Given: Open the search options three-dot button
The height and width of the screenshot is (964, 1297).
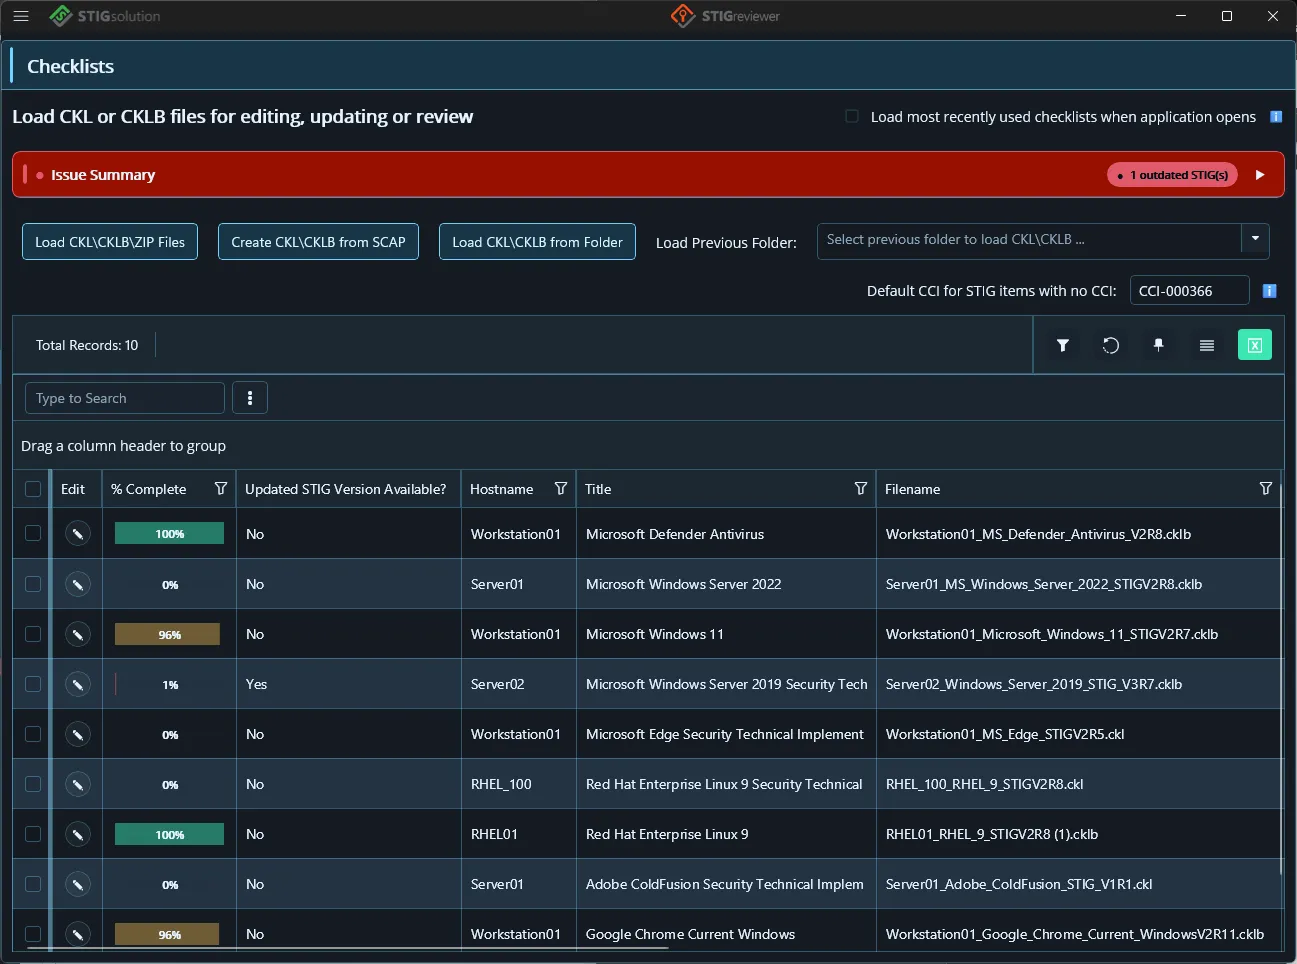Looking at the screenshot, I should pyautogui.click(x=250, y=398).
